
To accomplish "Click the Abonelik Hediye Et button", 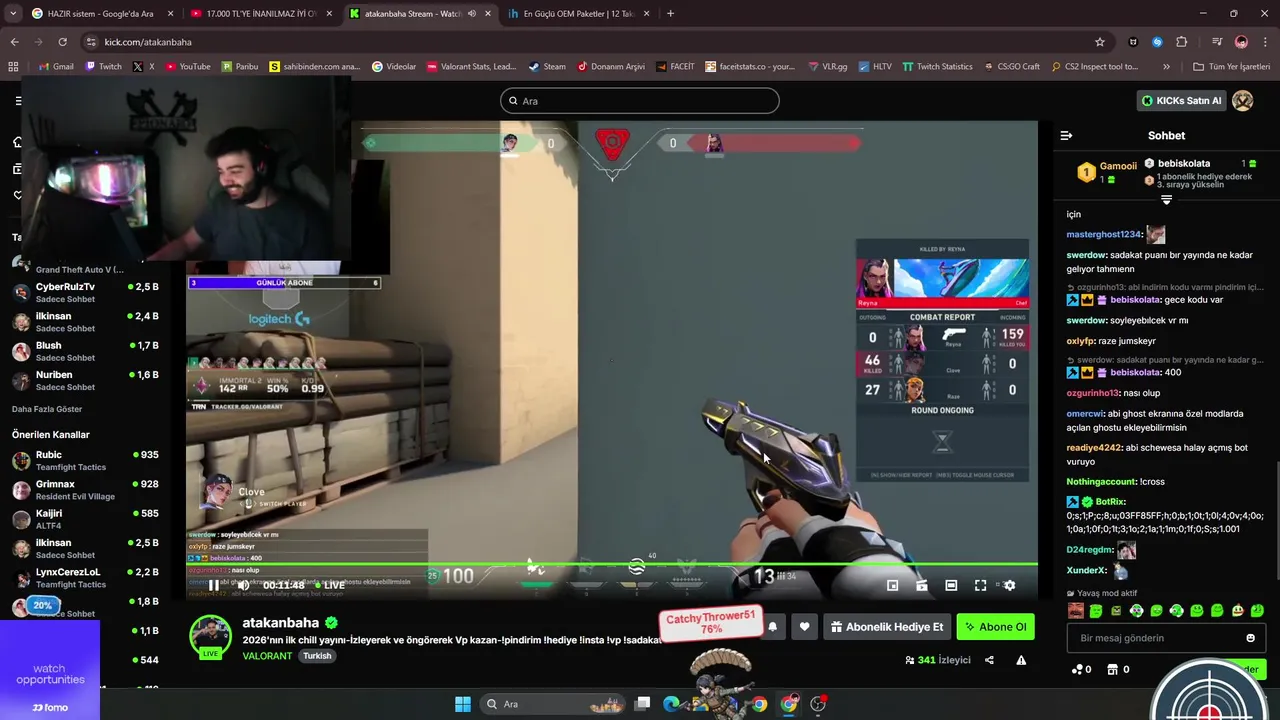I will coord(886,627).
